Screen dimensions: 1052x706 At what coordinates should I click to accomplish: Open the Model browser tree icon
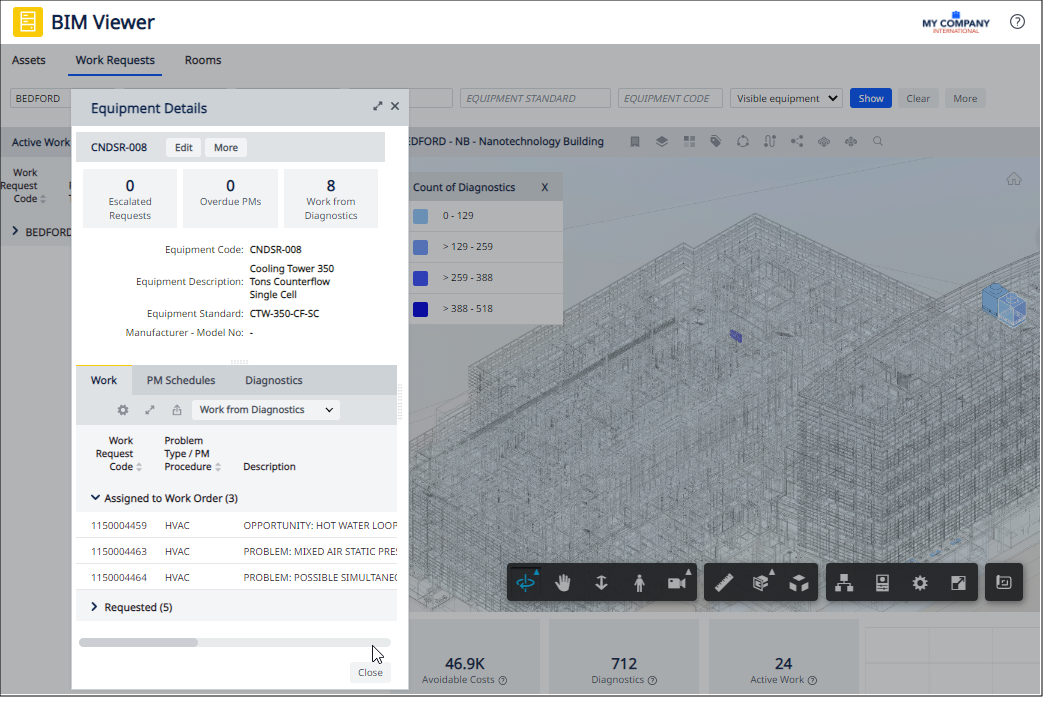pyautogui.click(x=845, y=585)
